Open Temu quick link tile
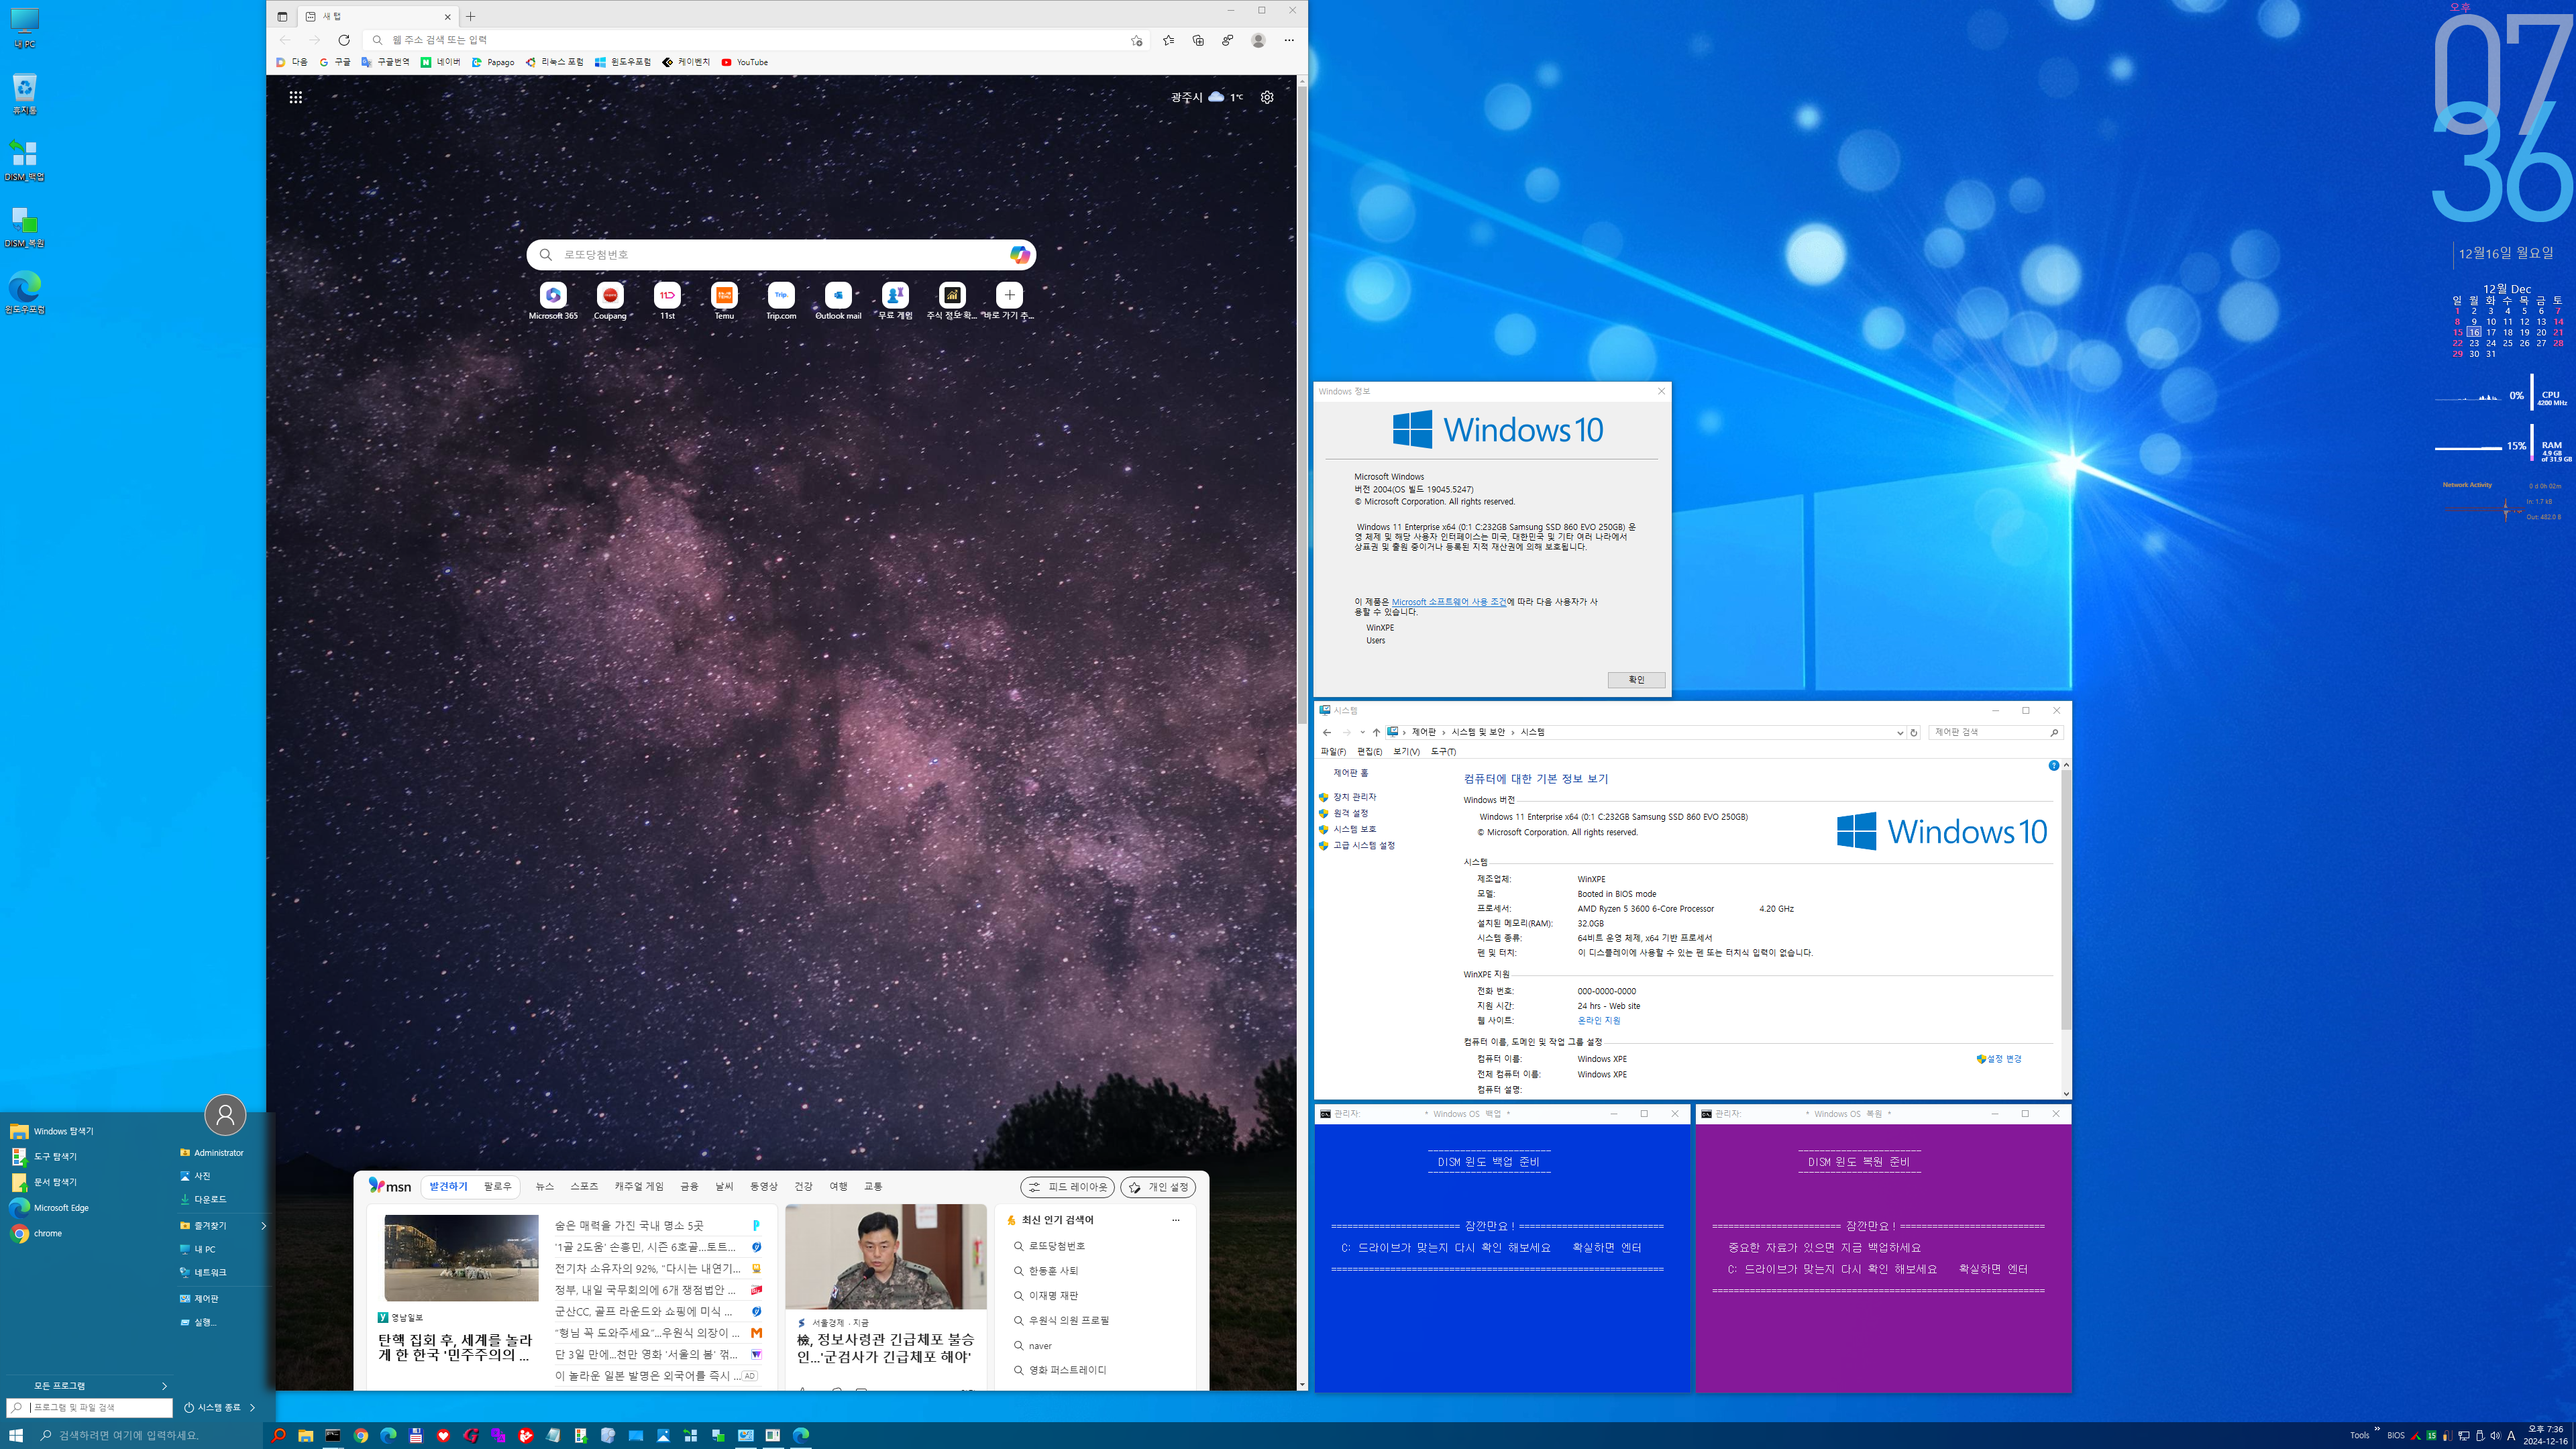This screenshot has height=1449, width=2576. point(724,301)
